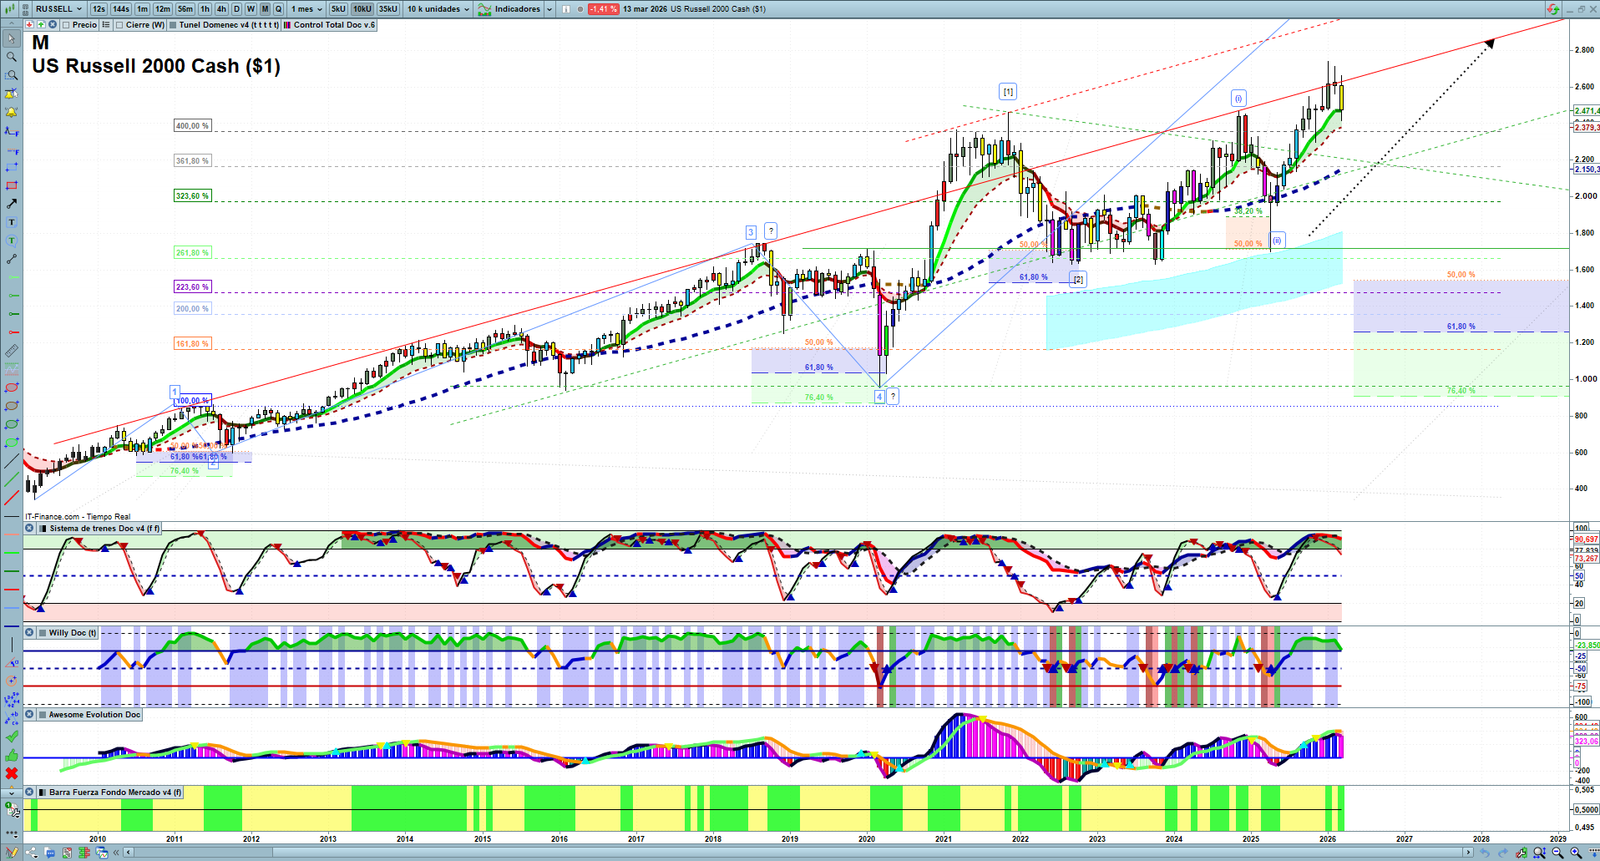
Task: Expand the left toolbar overflow chevron
Action: [11, 792]
